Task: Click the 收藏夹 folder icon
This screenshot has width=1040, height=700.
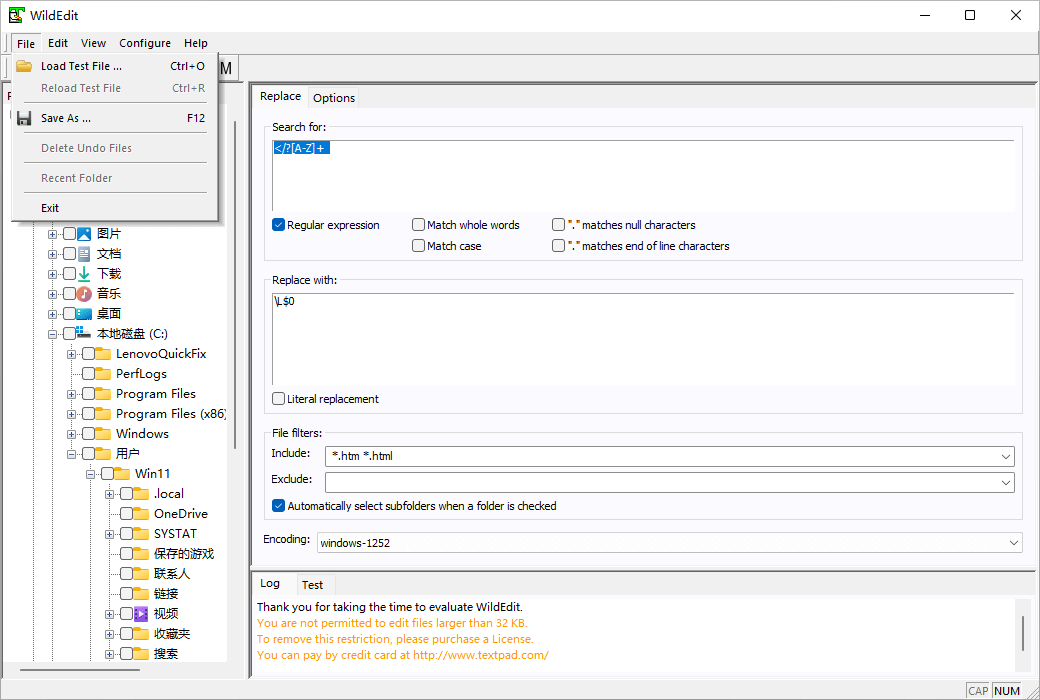Action: coord(141,634)
